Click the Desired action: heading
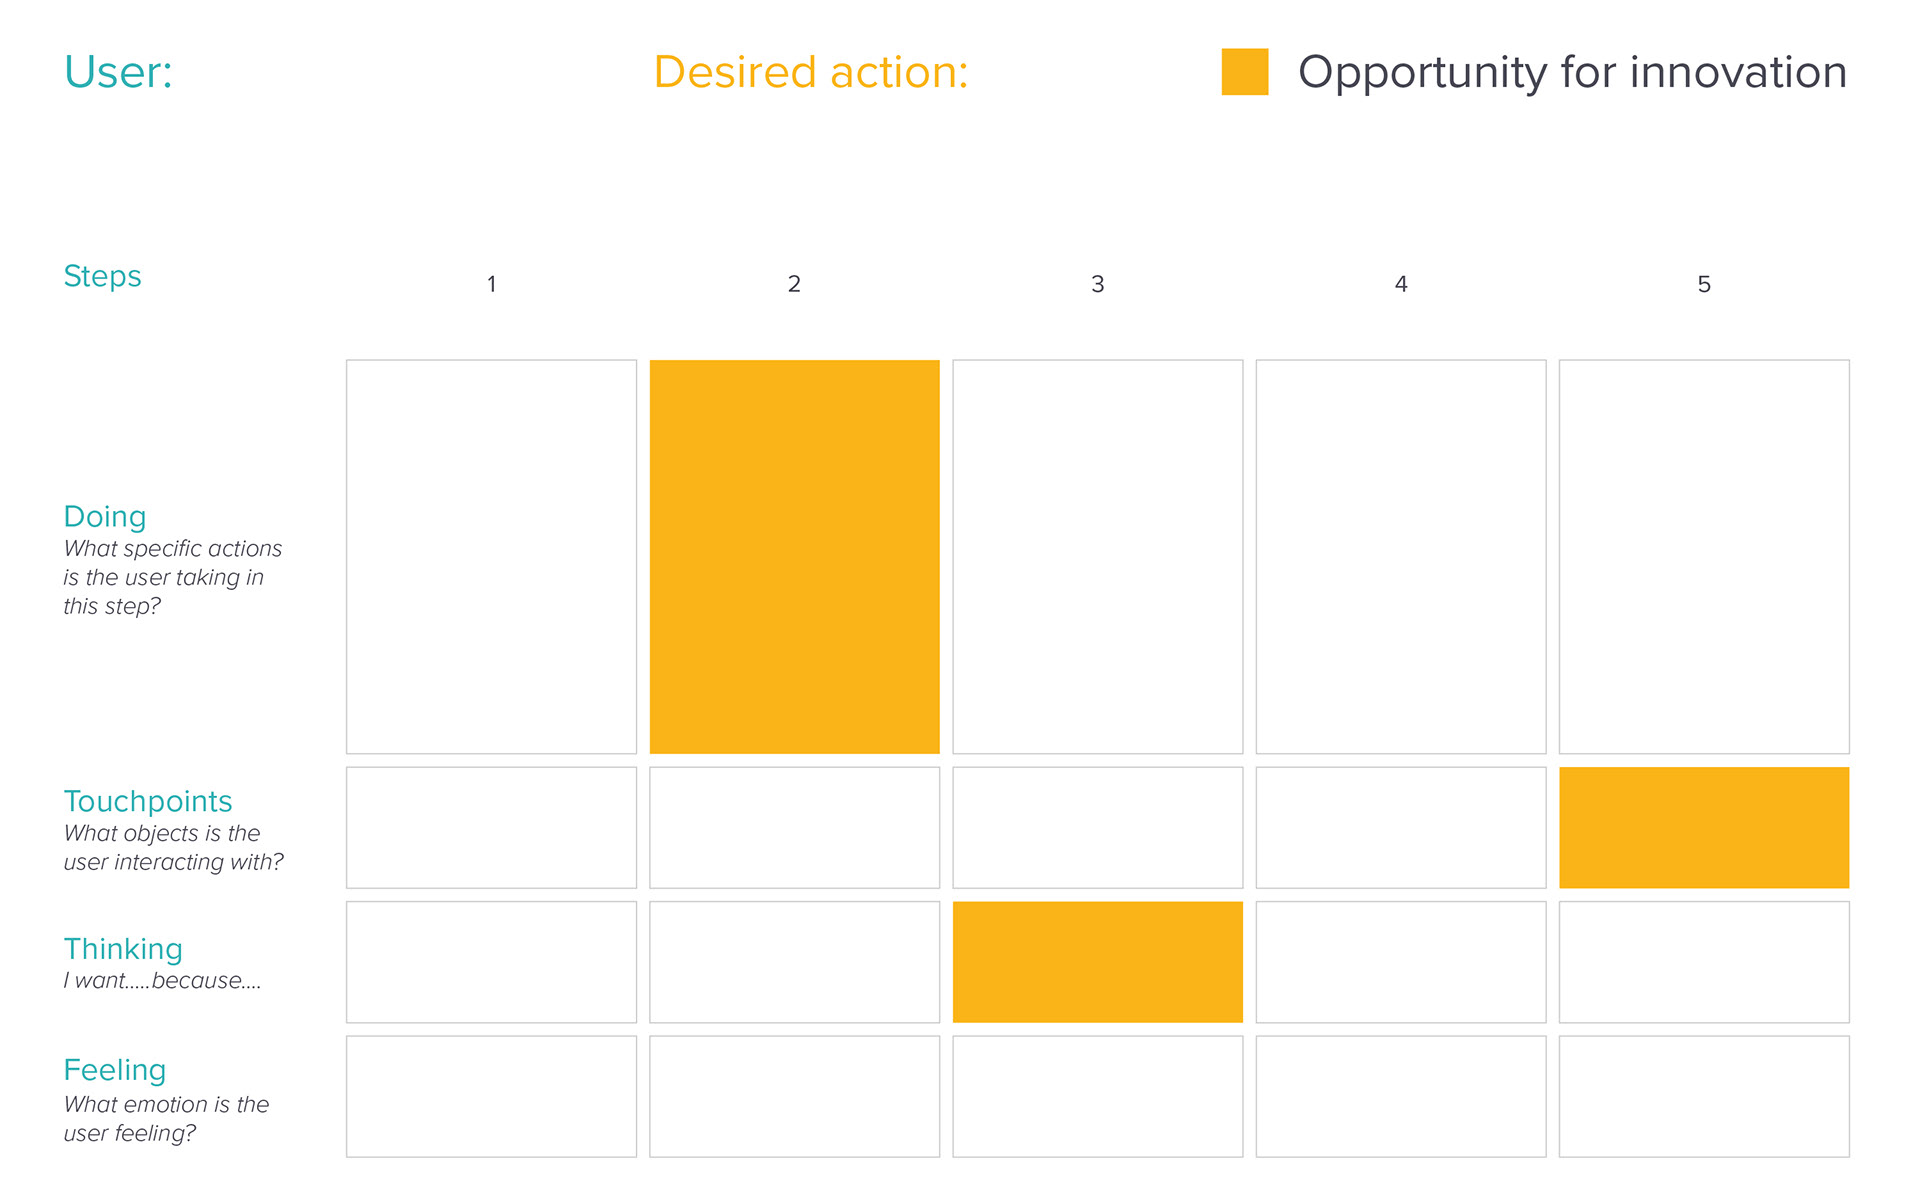1920x1204 pixels. pyautogui.click(x=811, y=72)
